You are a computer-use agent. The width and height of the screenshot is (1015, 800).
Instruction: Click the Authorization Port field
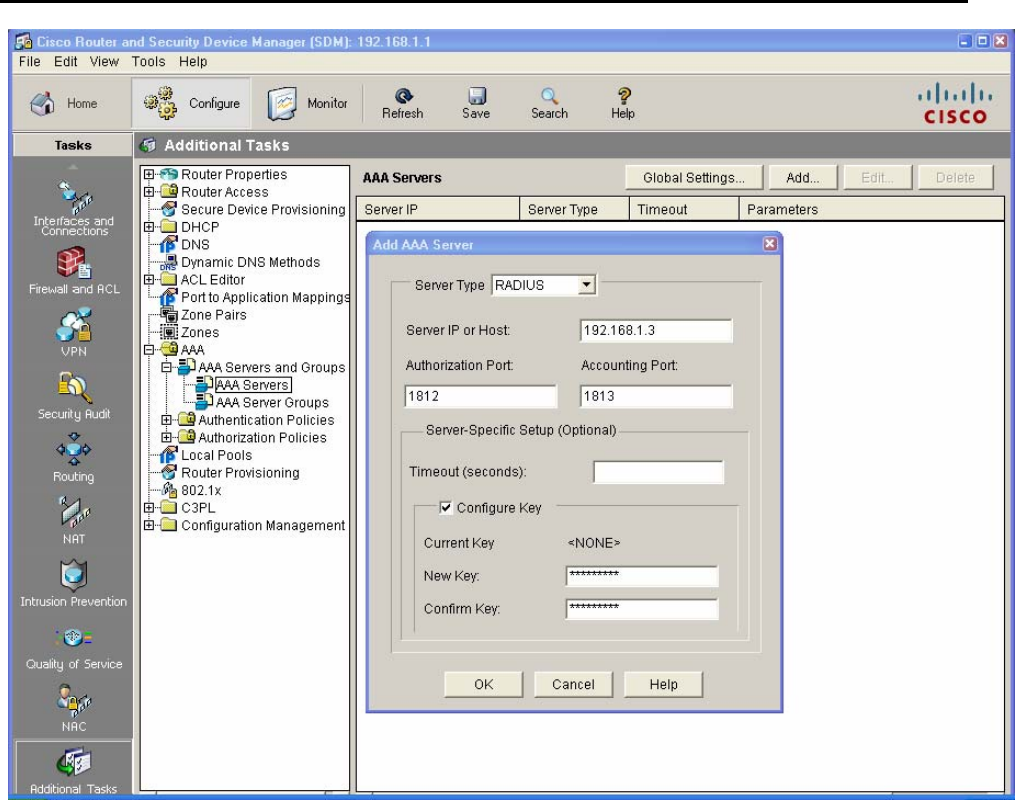click(x=480, y=396)
